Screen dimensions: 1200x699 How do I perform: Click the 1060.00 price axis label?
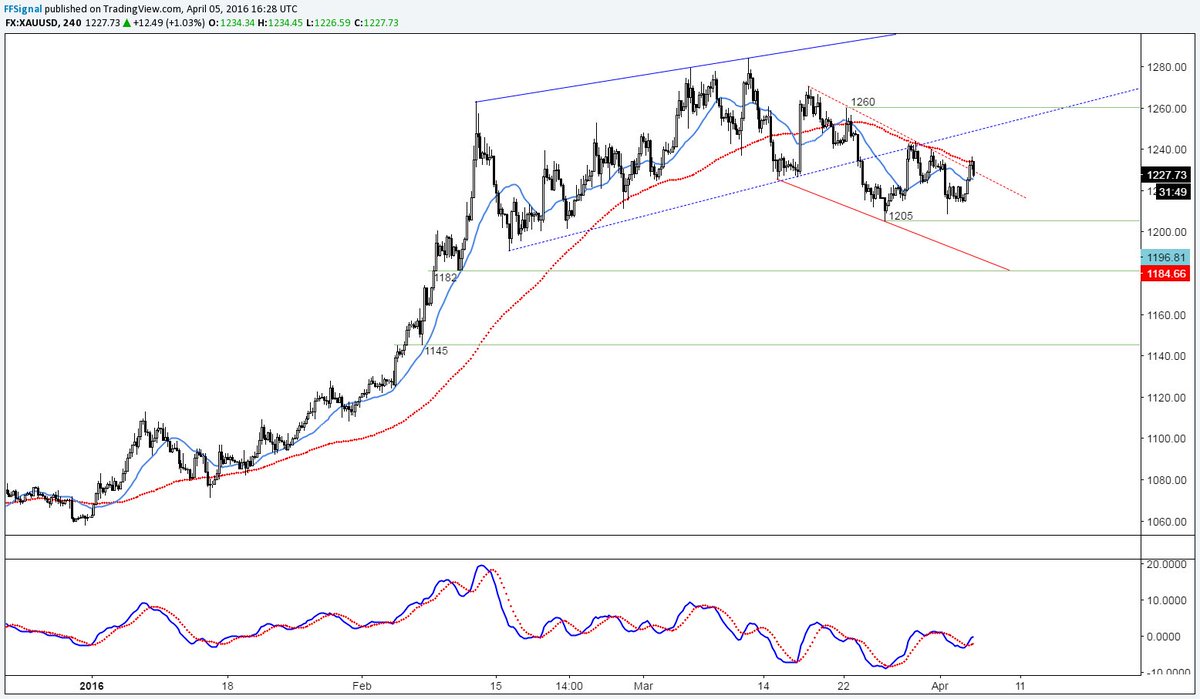pos(1167,522)
